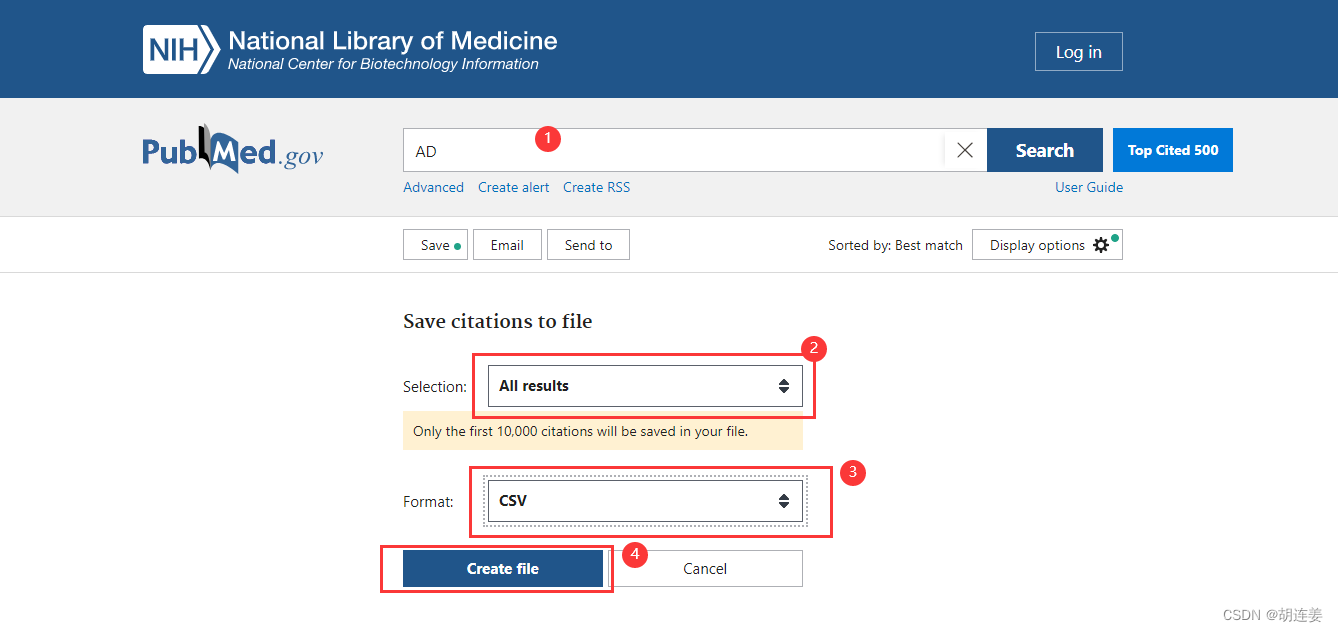Open the Advanced search link
The height and width of the screenshot is (632, 1338).
pyautogui.click(x=433, y=187)
